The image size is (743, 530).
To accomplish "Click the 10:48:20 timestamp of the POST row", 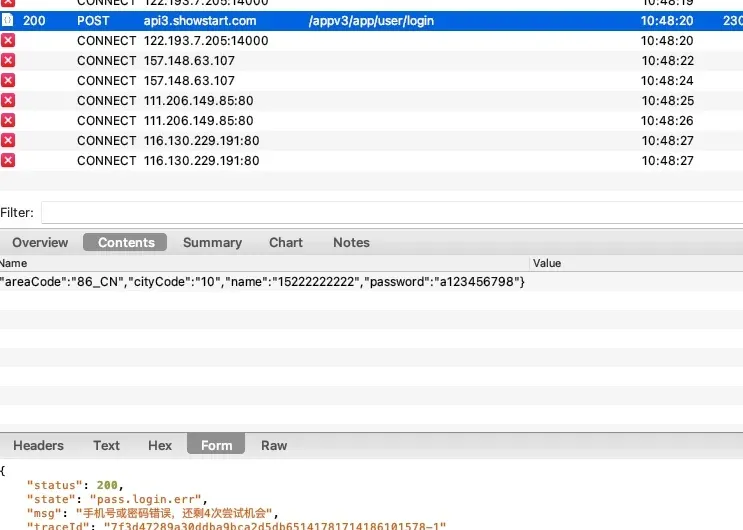I will pyautogui.click(x=667, y=20).
